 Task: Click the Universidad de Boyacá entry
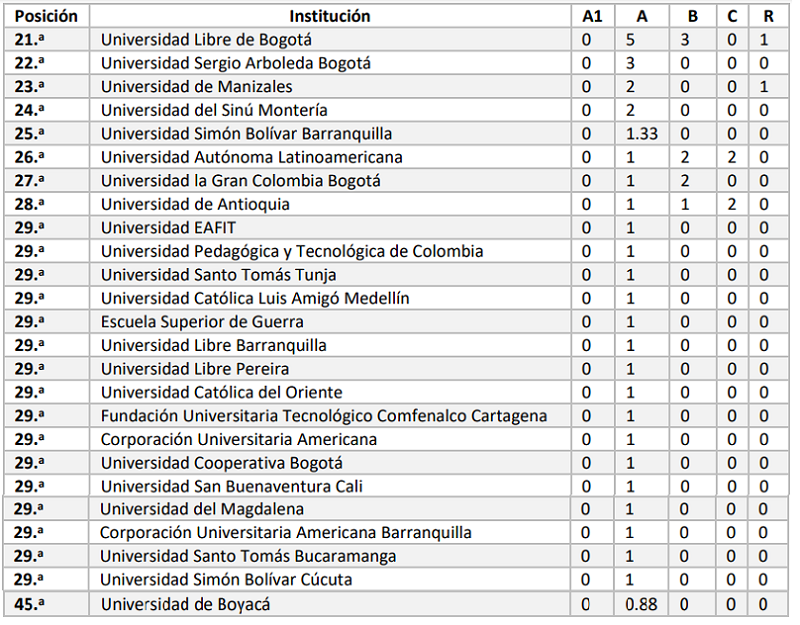(x=185, y=604)
